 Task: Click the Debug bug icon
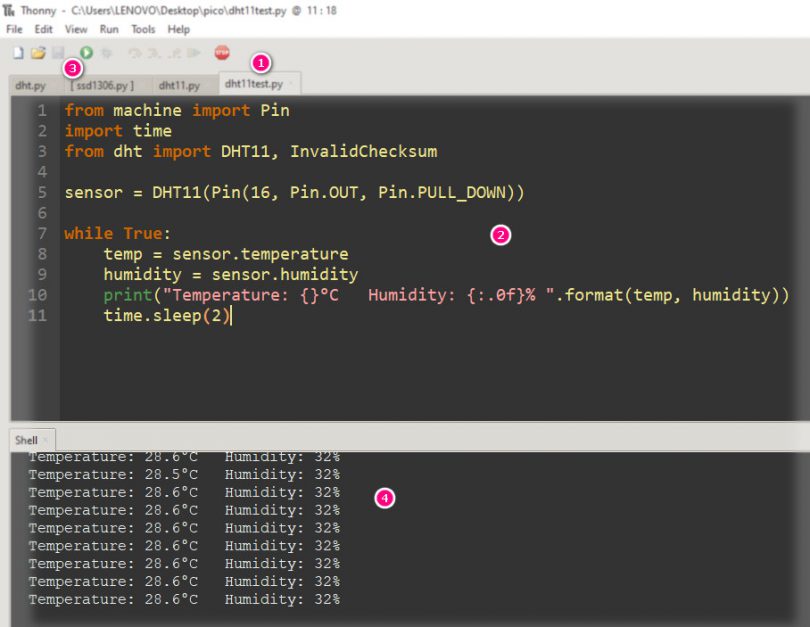107,52
